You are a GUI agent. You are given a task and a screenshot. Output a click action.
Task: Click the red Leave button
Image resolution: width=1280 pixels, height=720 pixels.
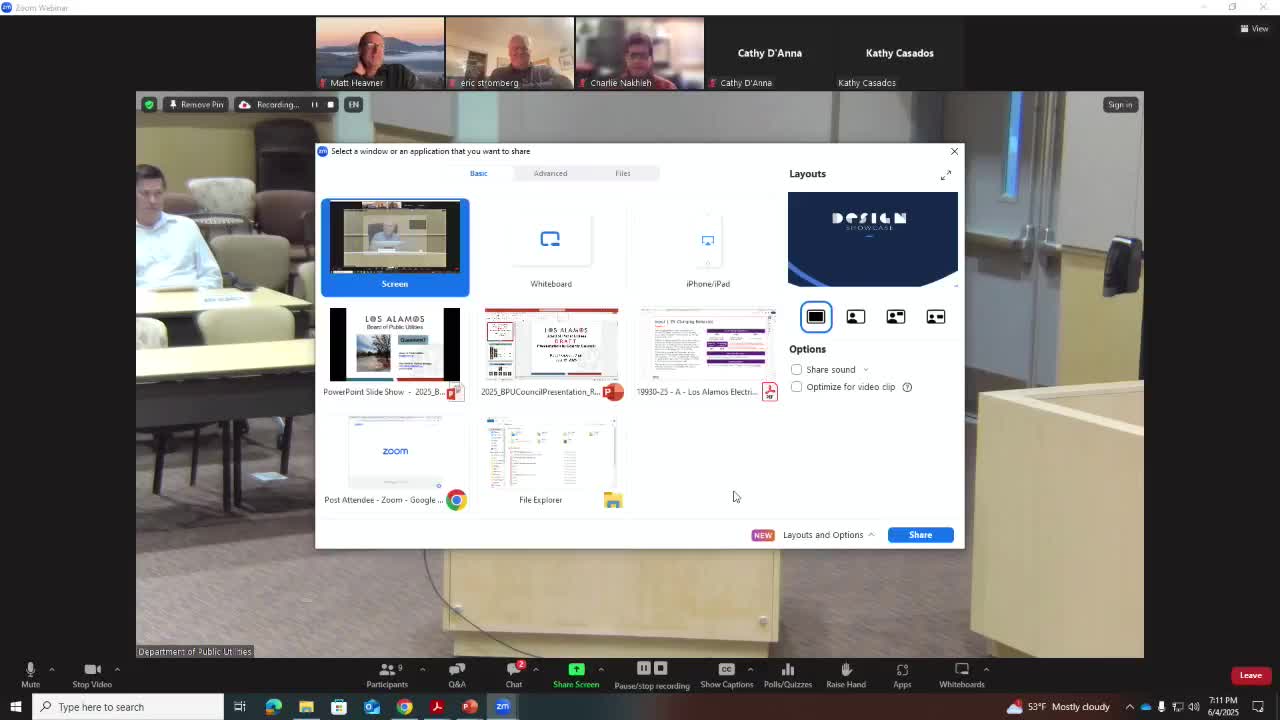1250,675
